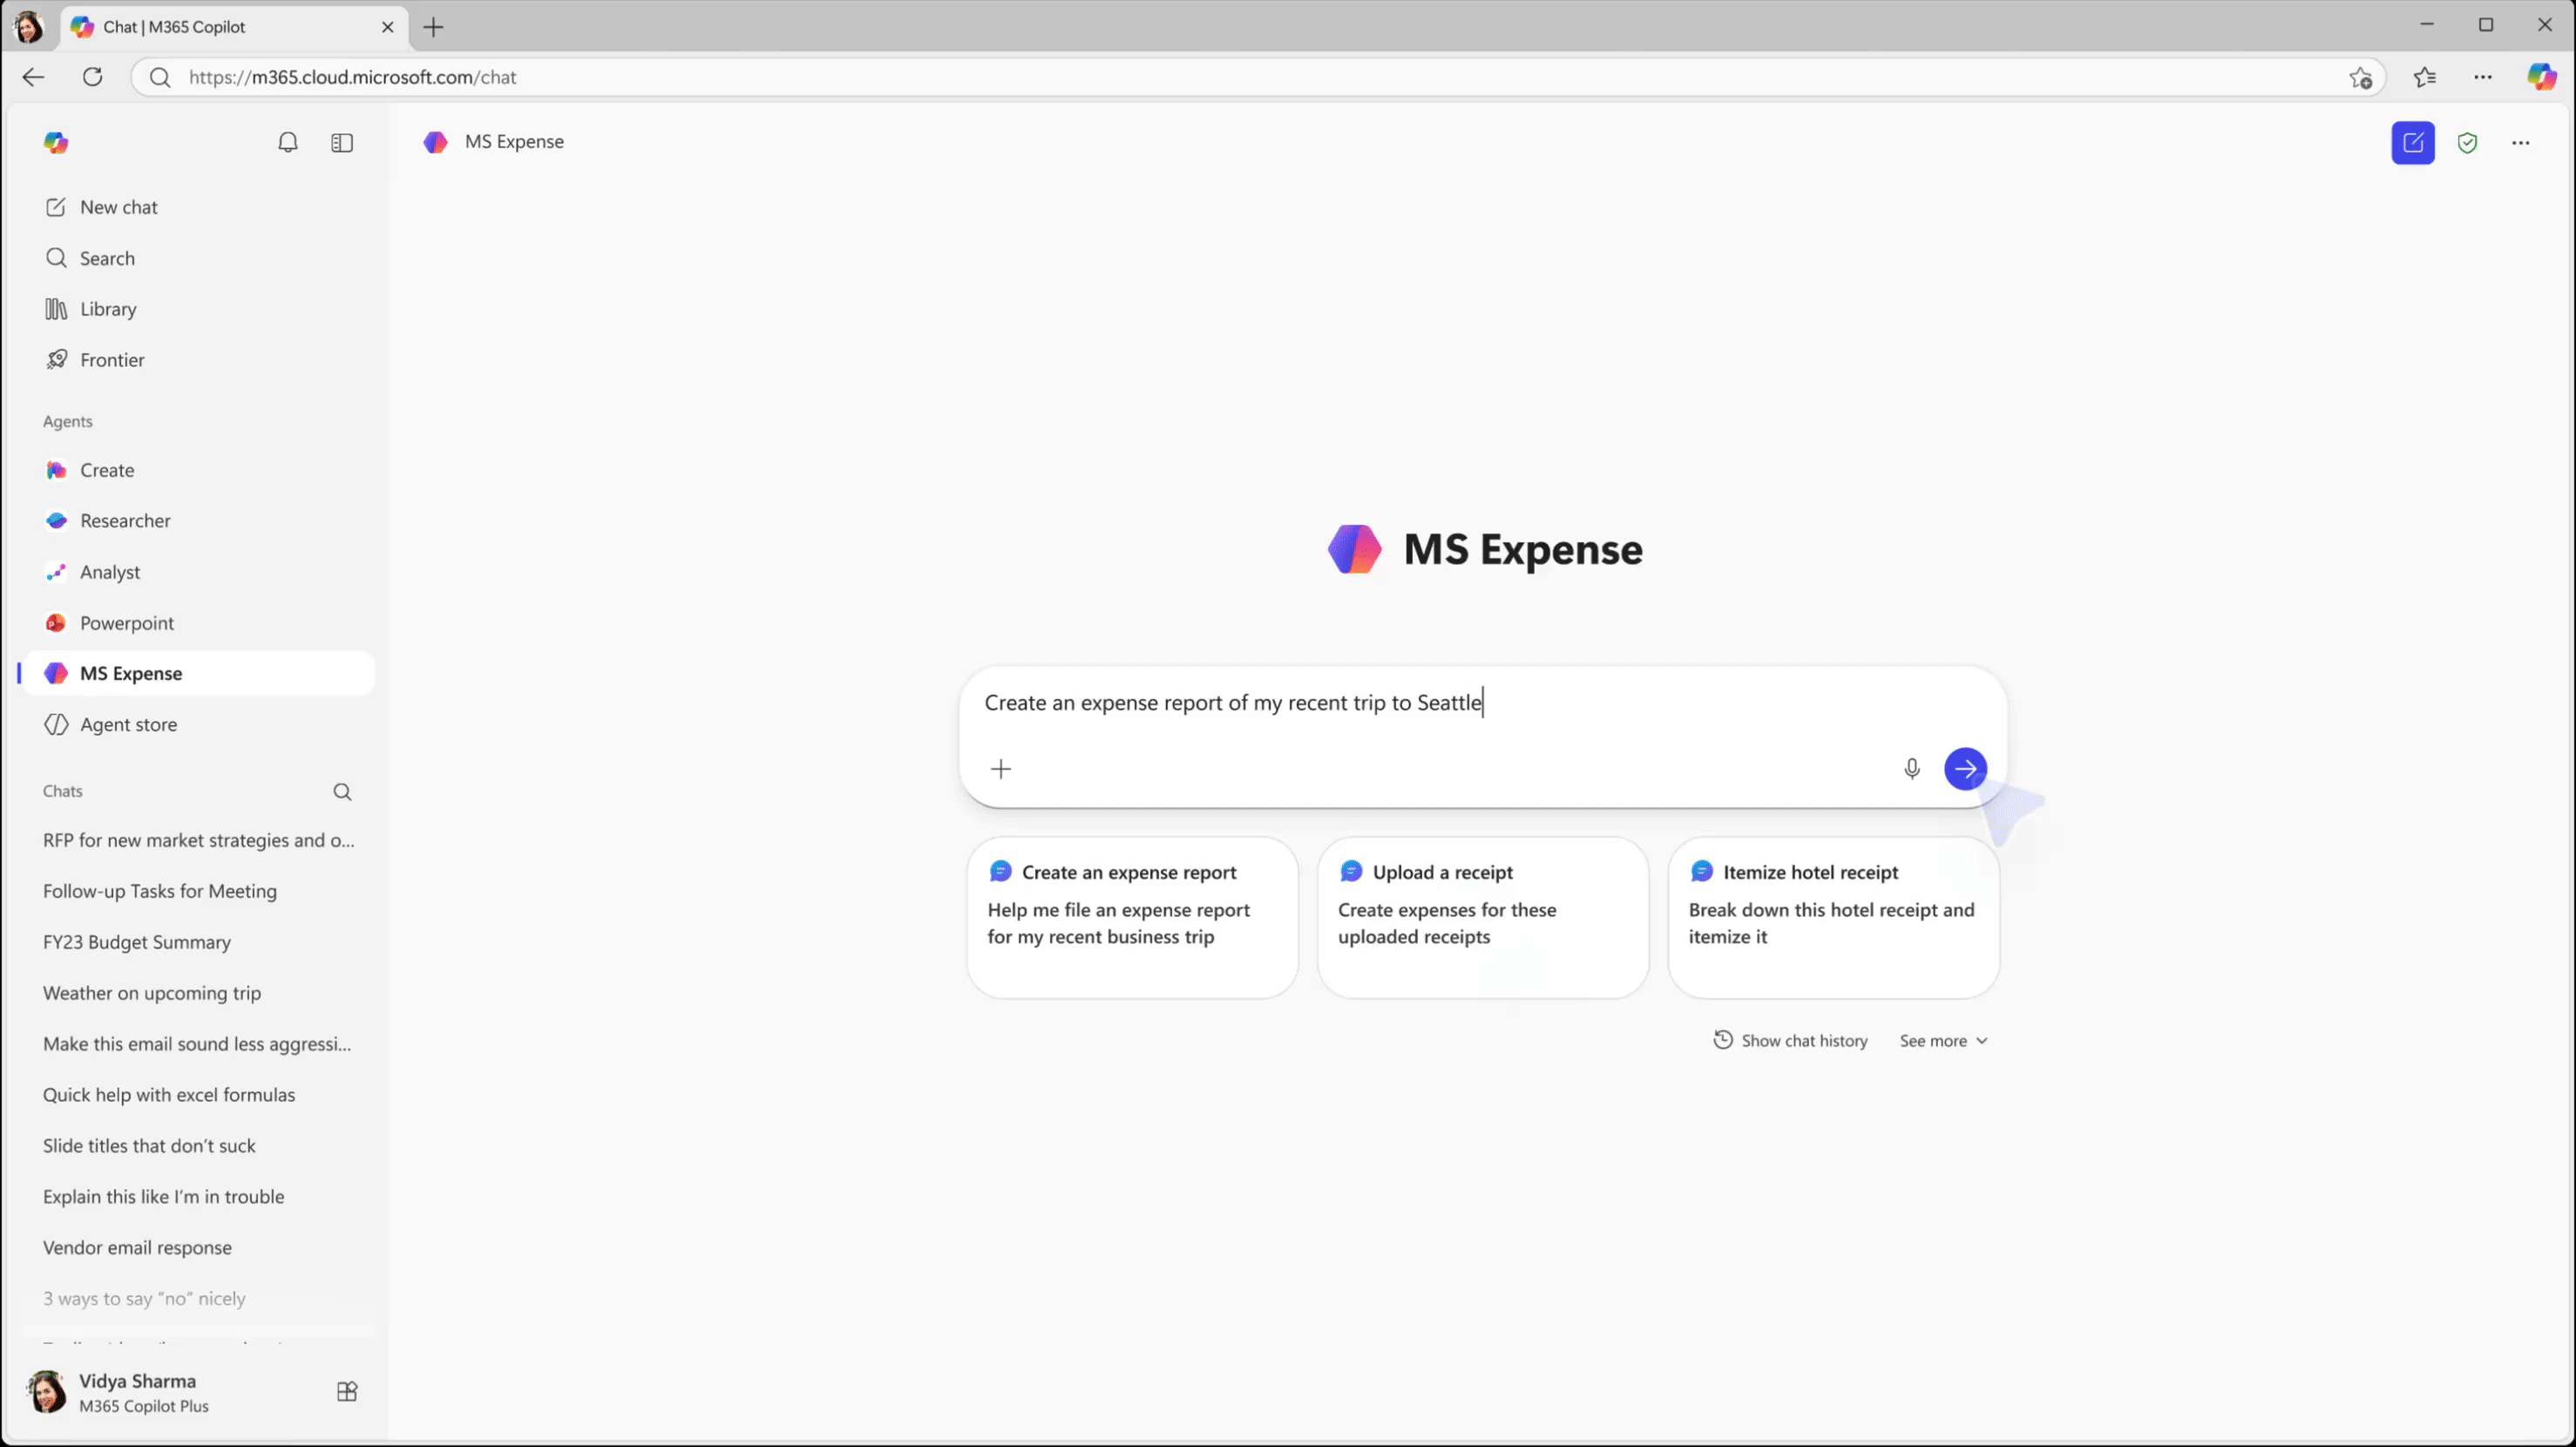Image resolution: width=2576 pixels, height=1447 pixels.
Task: Click the blue new chat compose icon top right
Action: 2413,143
